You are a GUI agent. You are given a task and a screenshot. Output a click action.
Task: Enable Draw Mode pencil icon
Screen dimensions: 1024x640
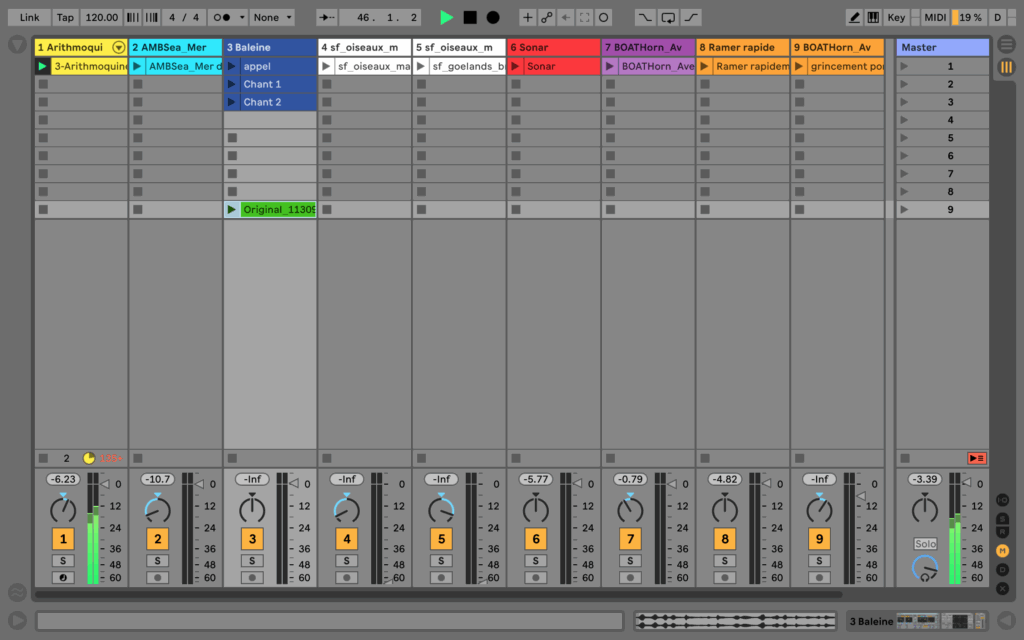click(854, 17)
